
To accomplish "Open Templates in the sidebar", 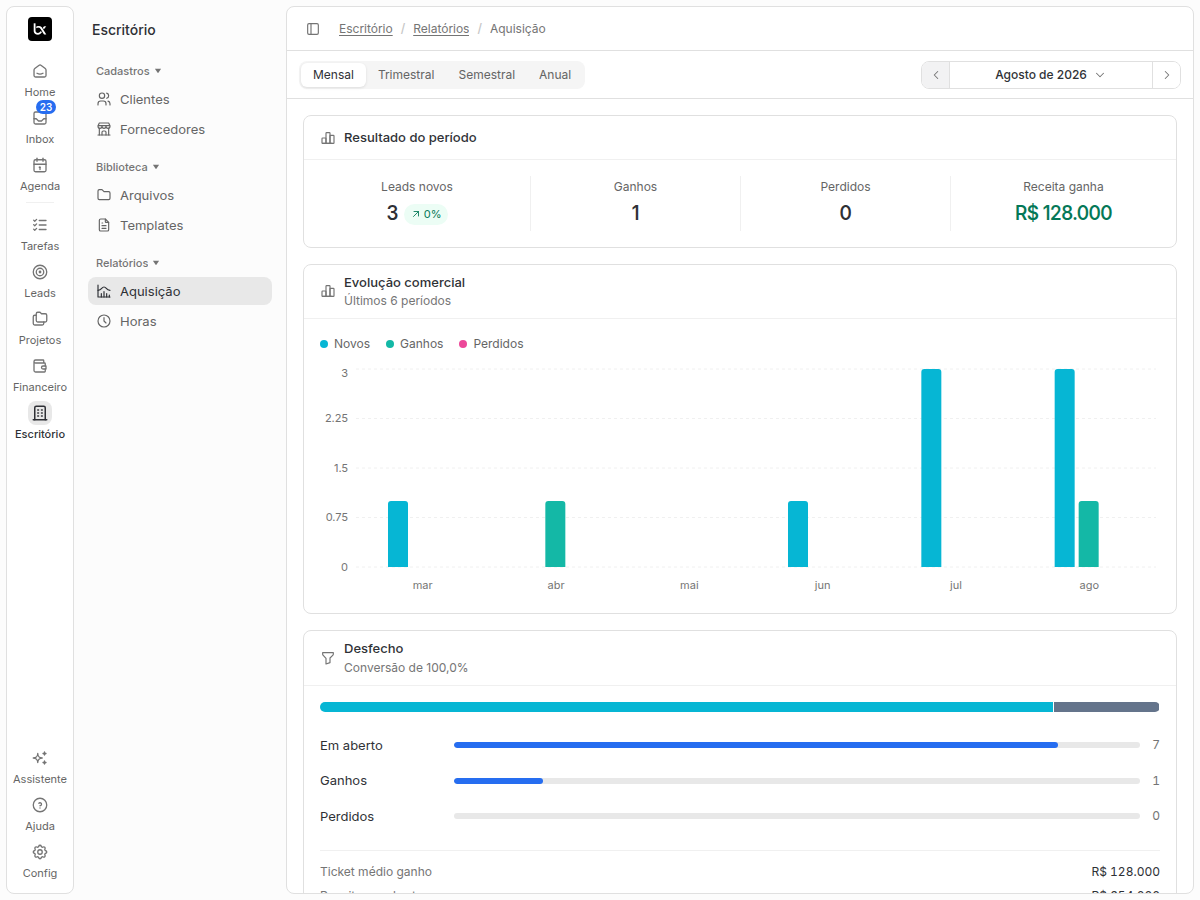I will tap(180, 226).
